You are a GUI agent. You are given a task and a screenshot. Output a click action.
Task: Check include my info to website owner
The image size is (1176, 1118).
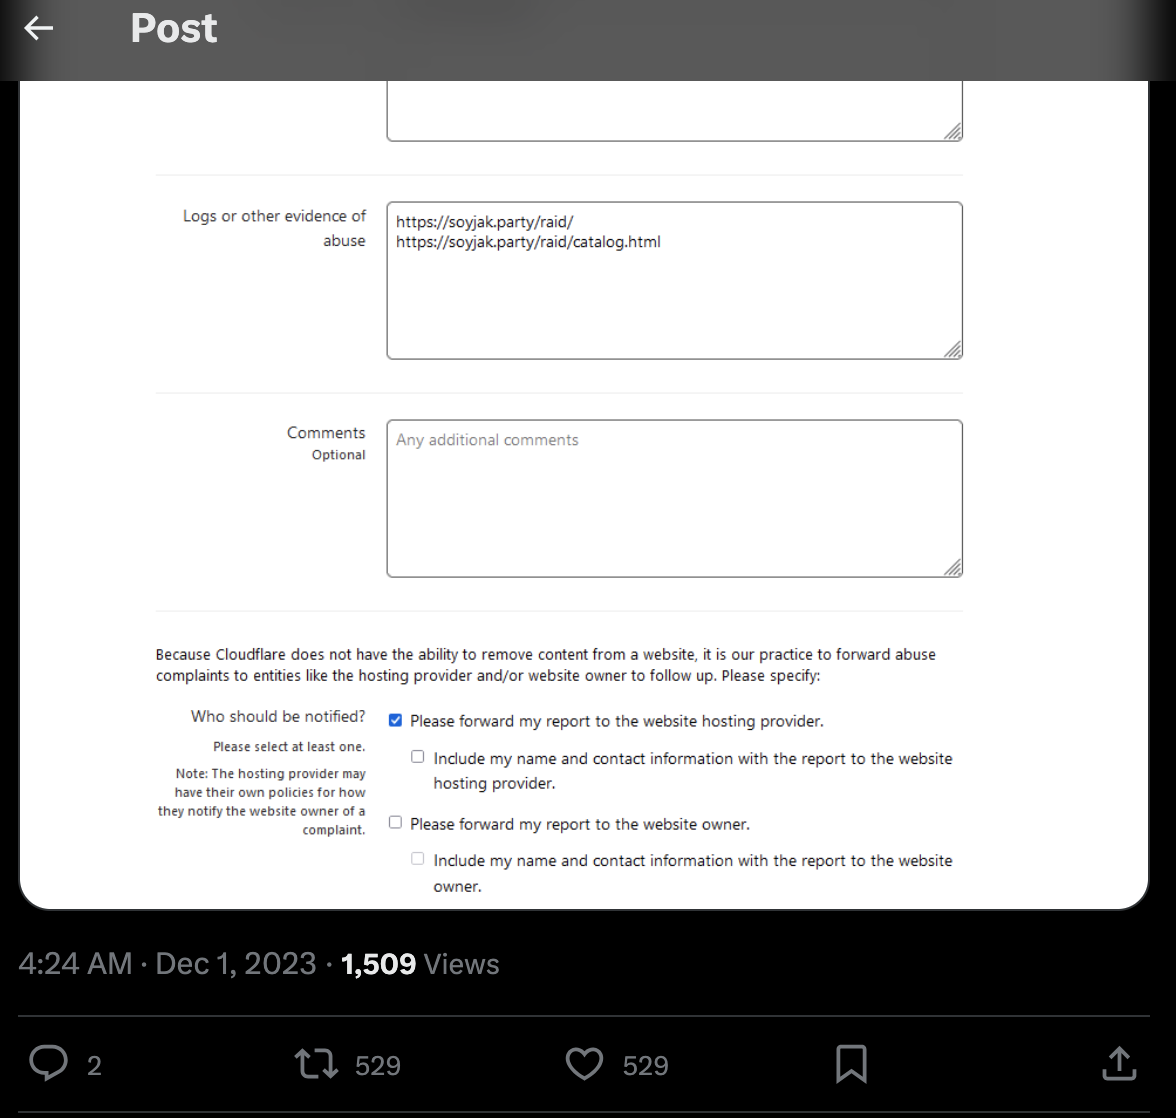(418, 859)
